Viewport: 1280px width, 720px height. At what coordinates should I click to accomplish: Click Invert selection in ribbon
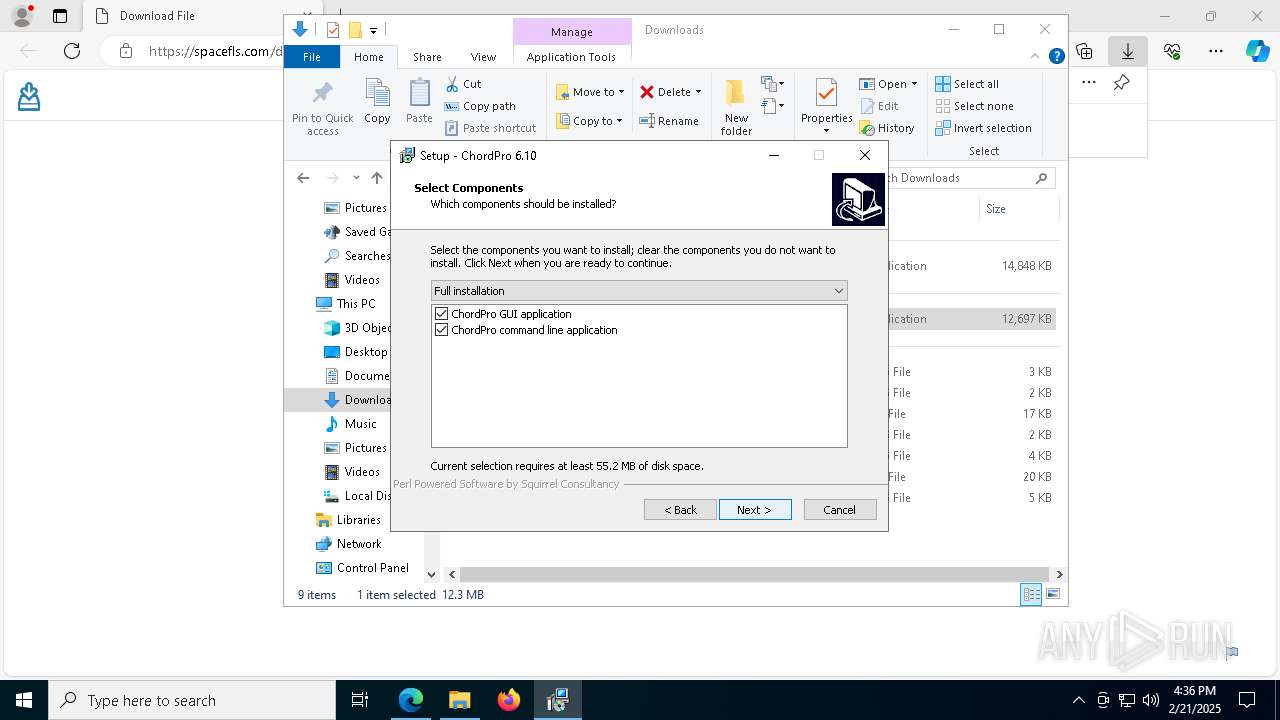pos(983,128)
